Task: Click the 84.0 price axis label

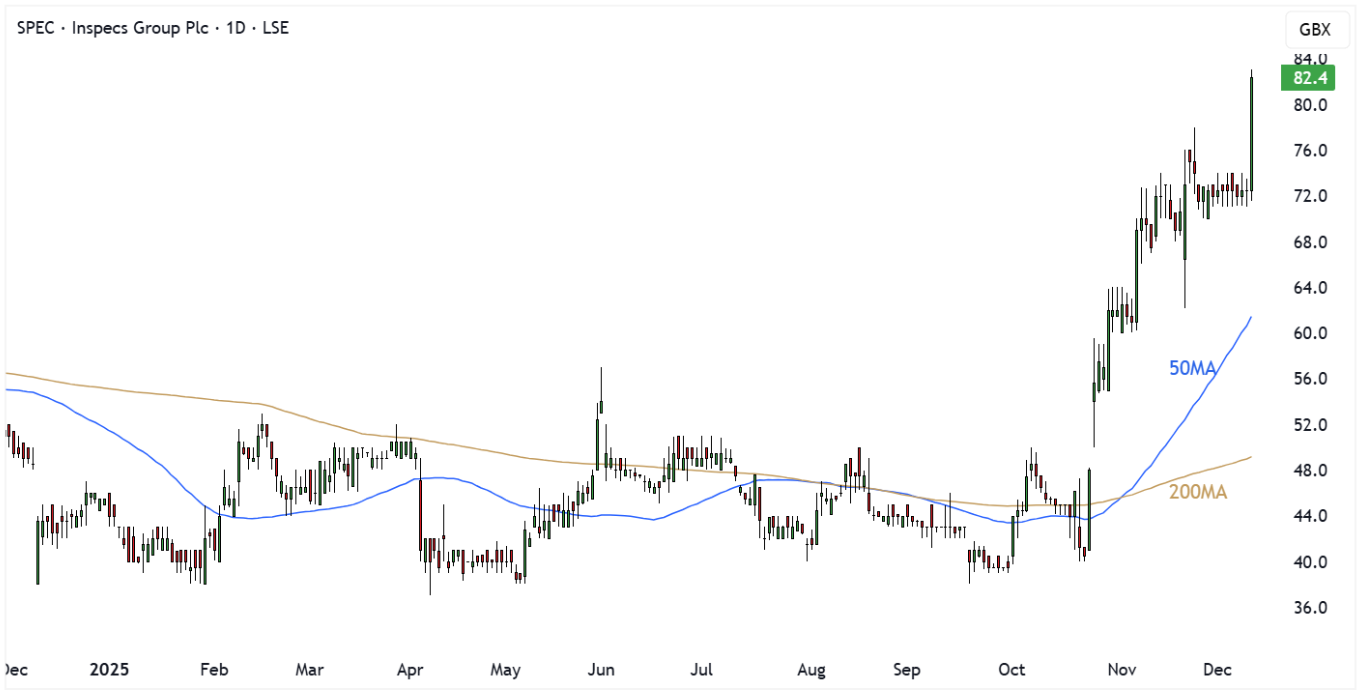Action: tap(1309, 58)
